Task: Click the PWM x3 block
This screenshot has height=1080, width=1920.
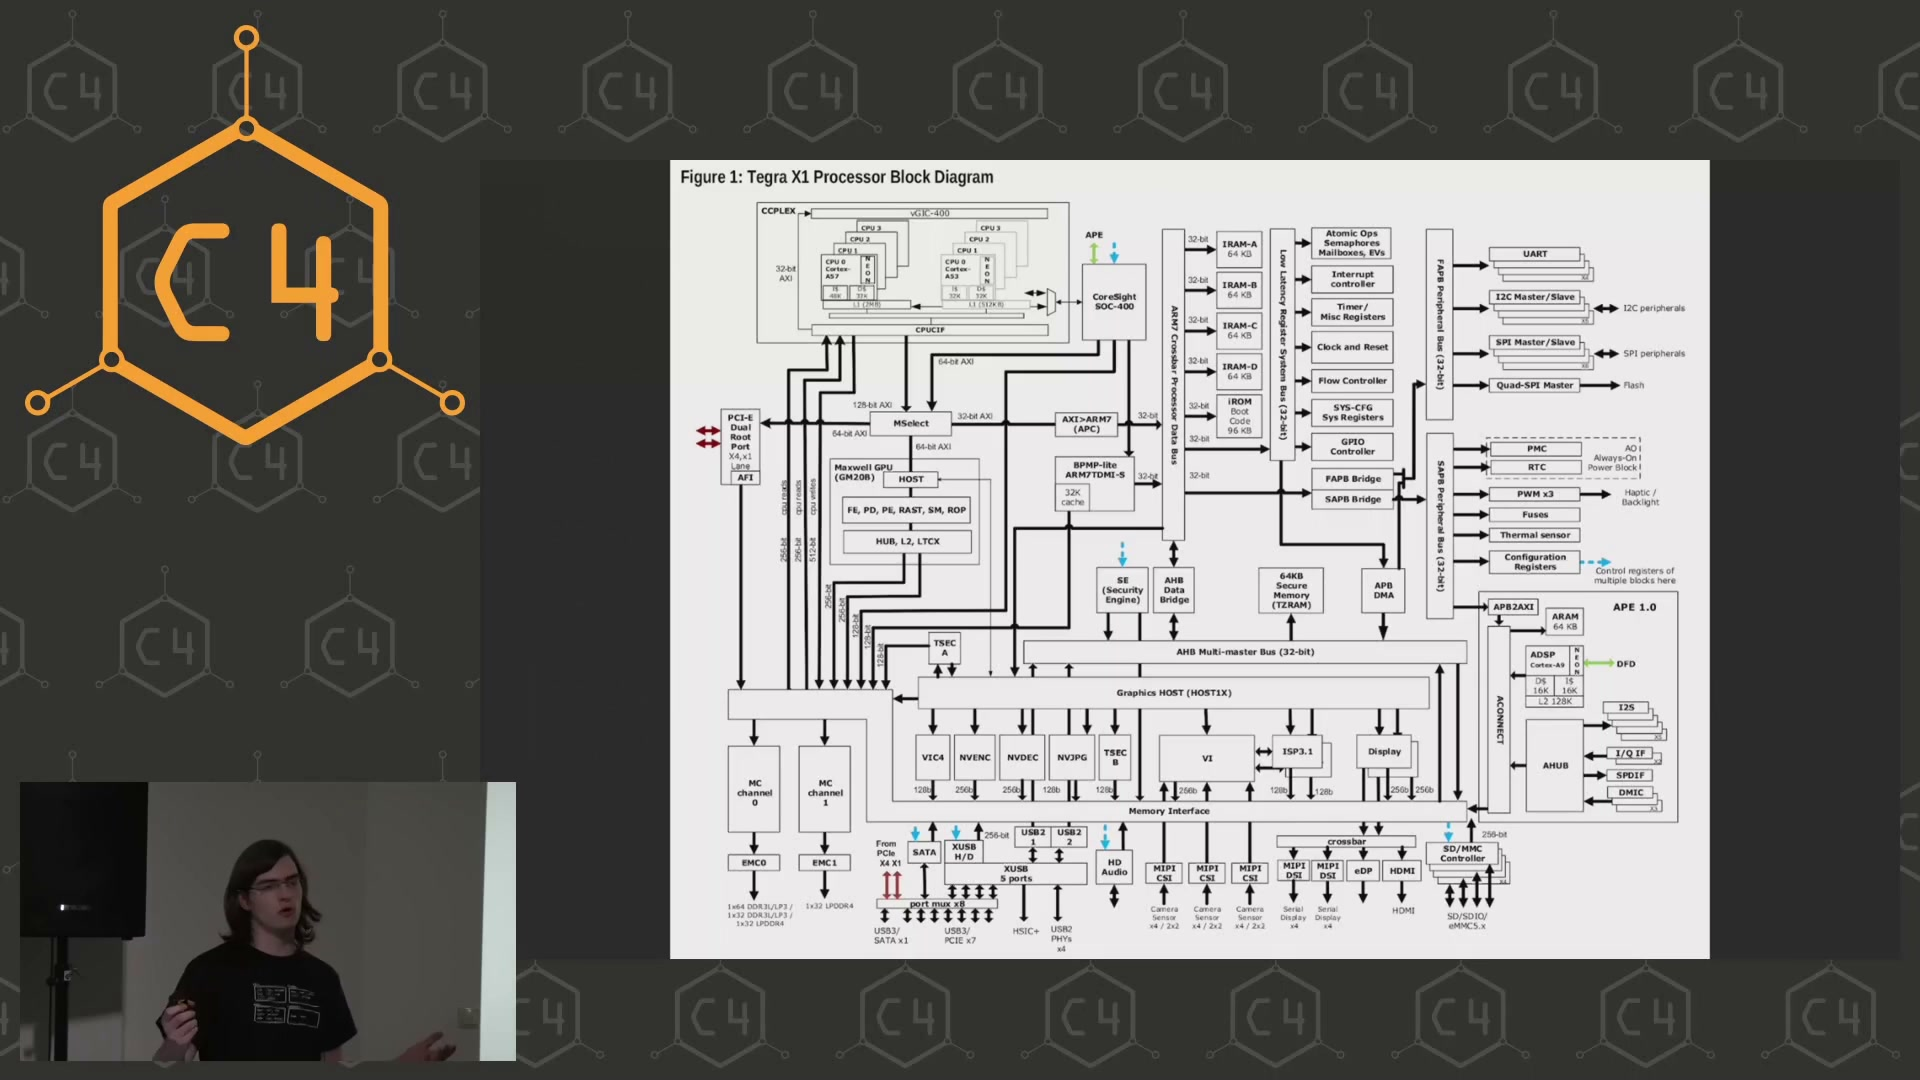Action: (x=1535, y=494)
